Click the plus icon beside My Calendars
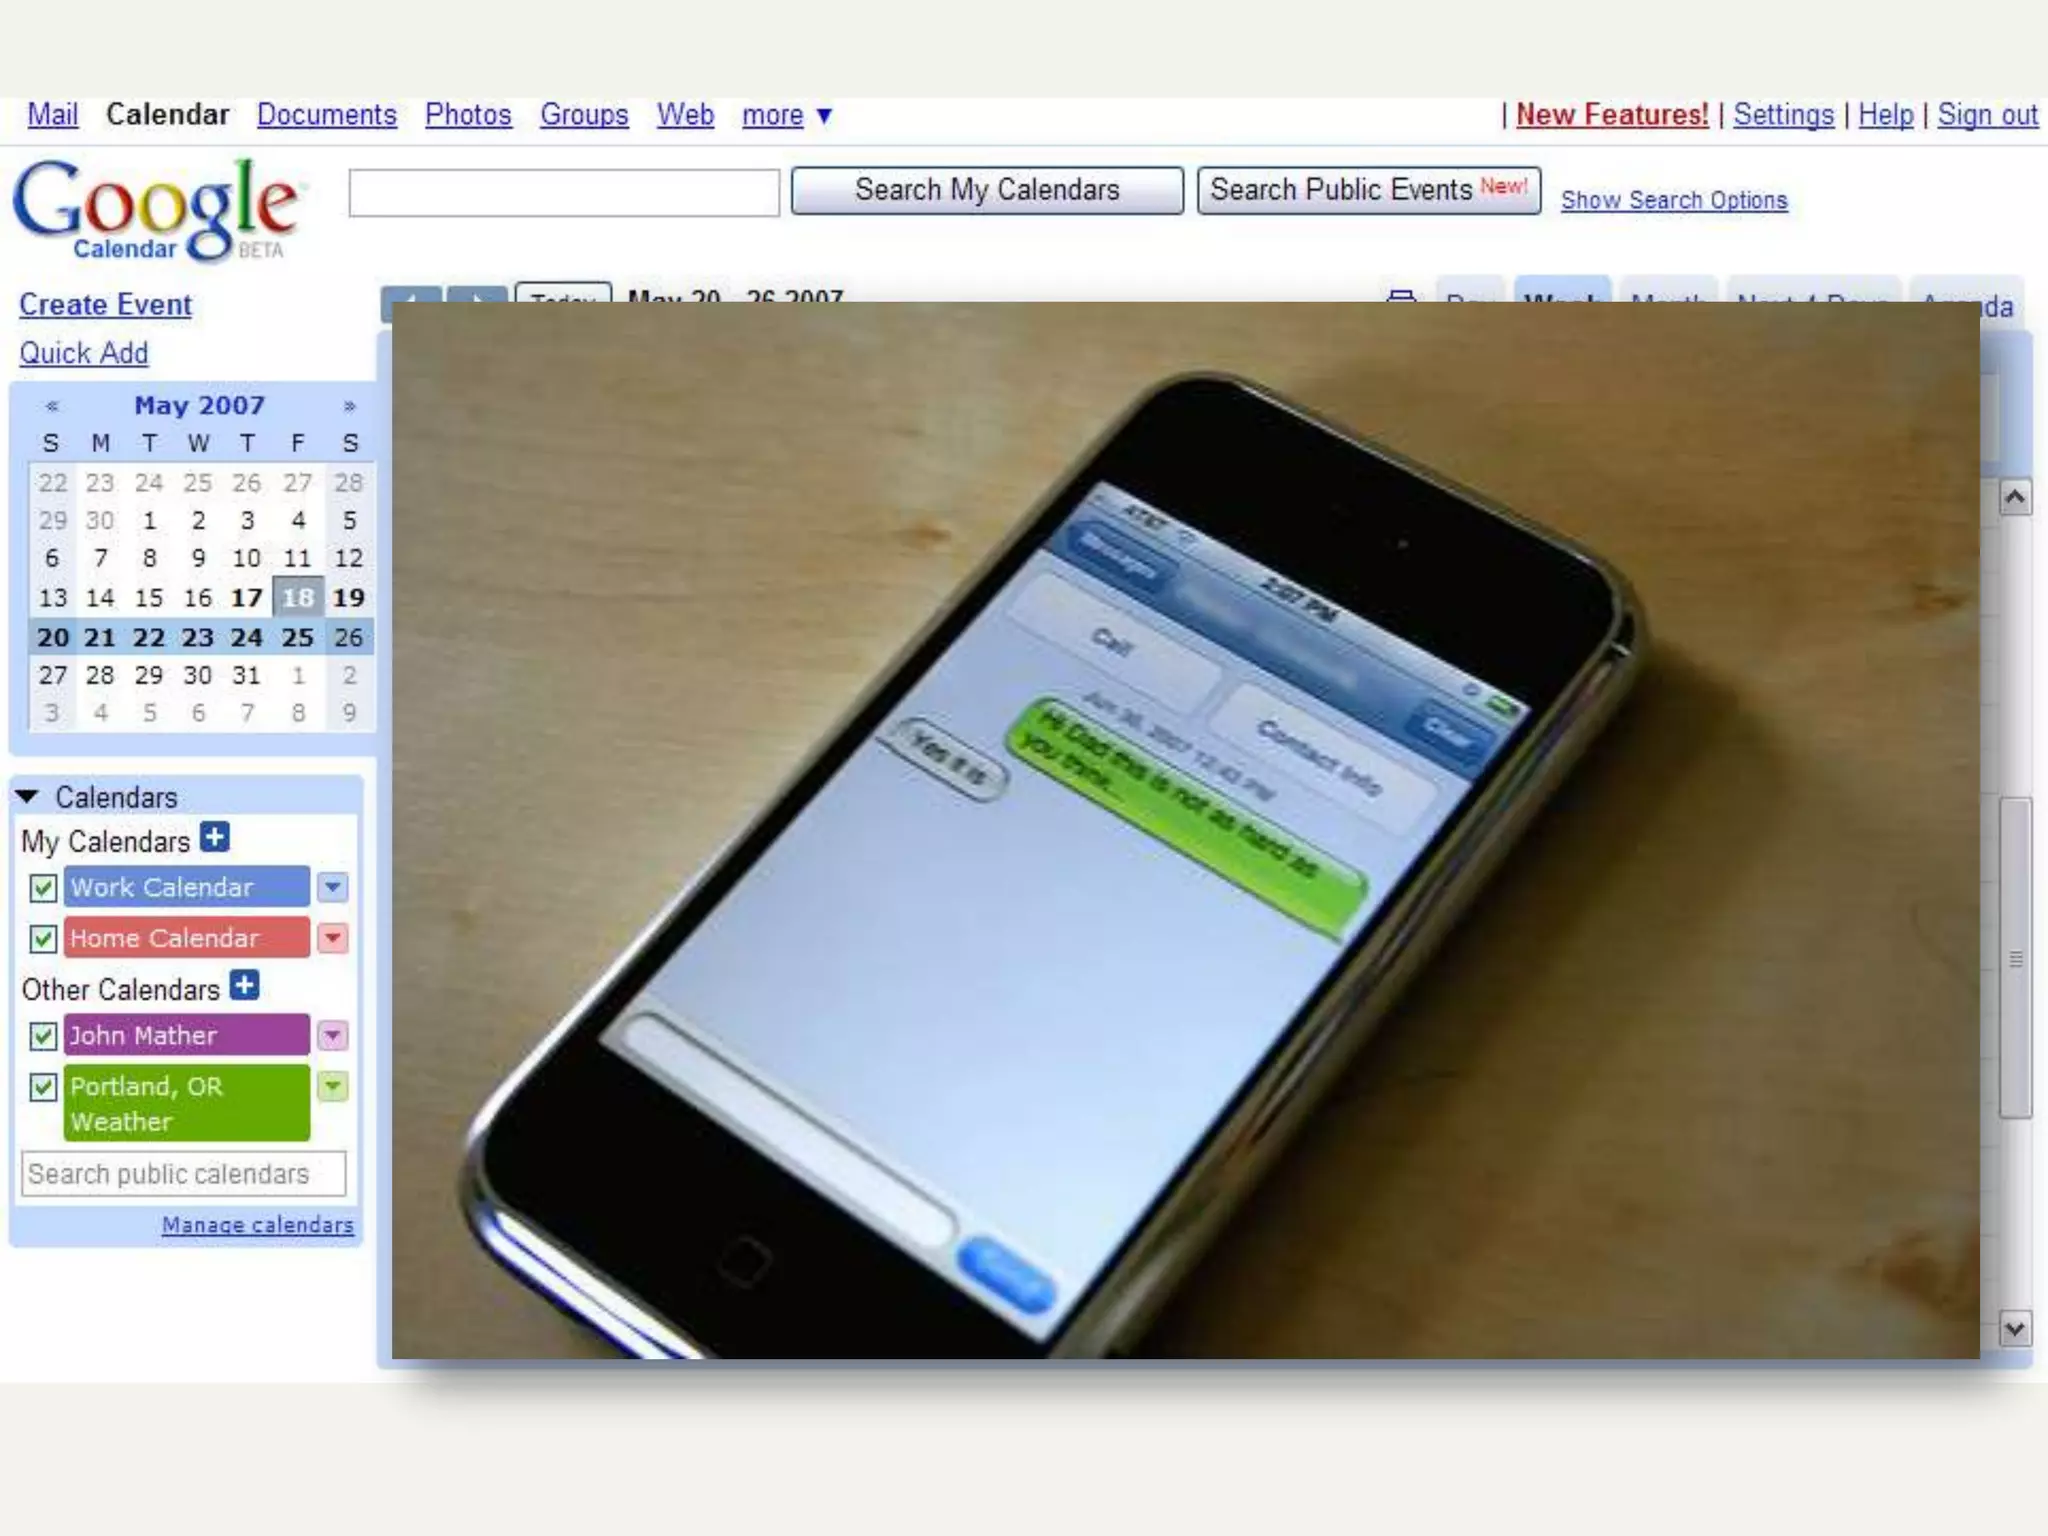Viewport: 2048px width, 1536px height. pos(214,837)
